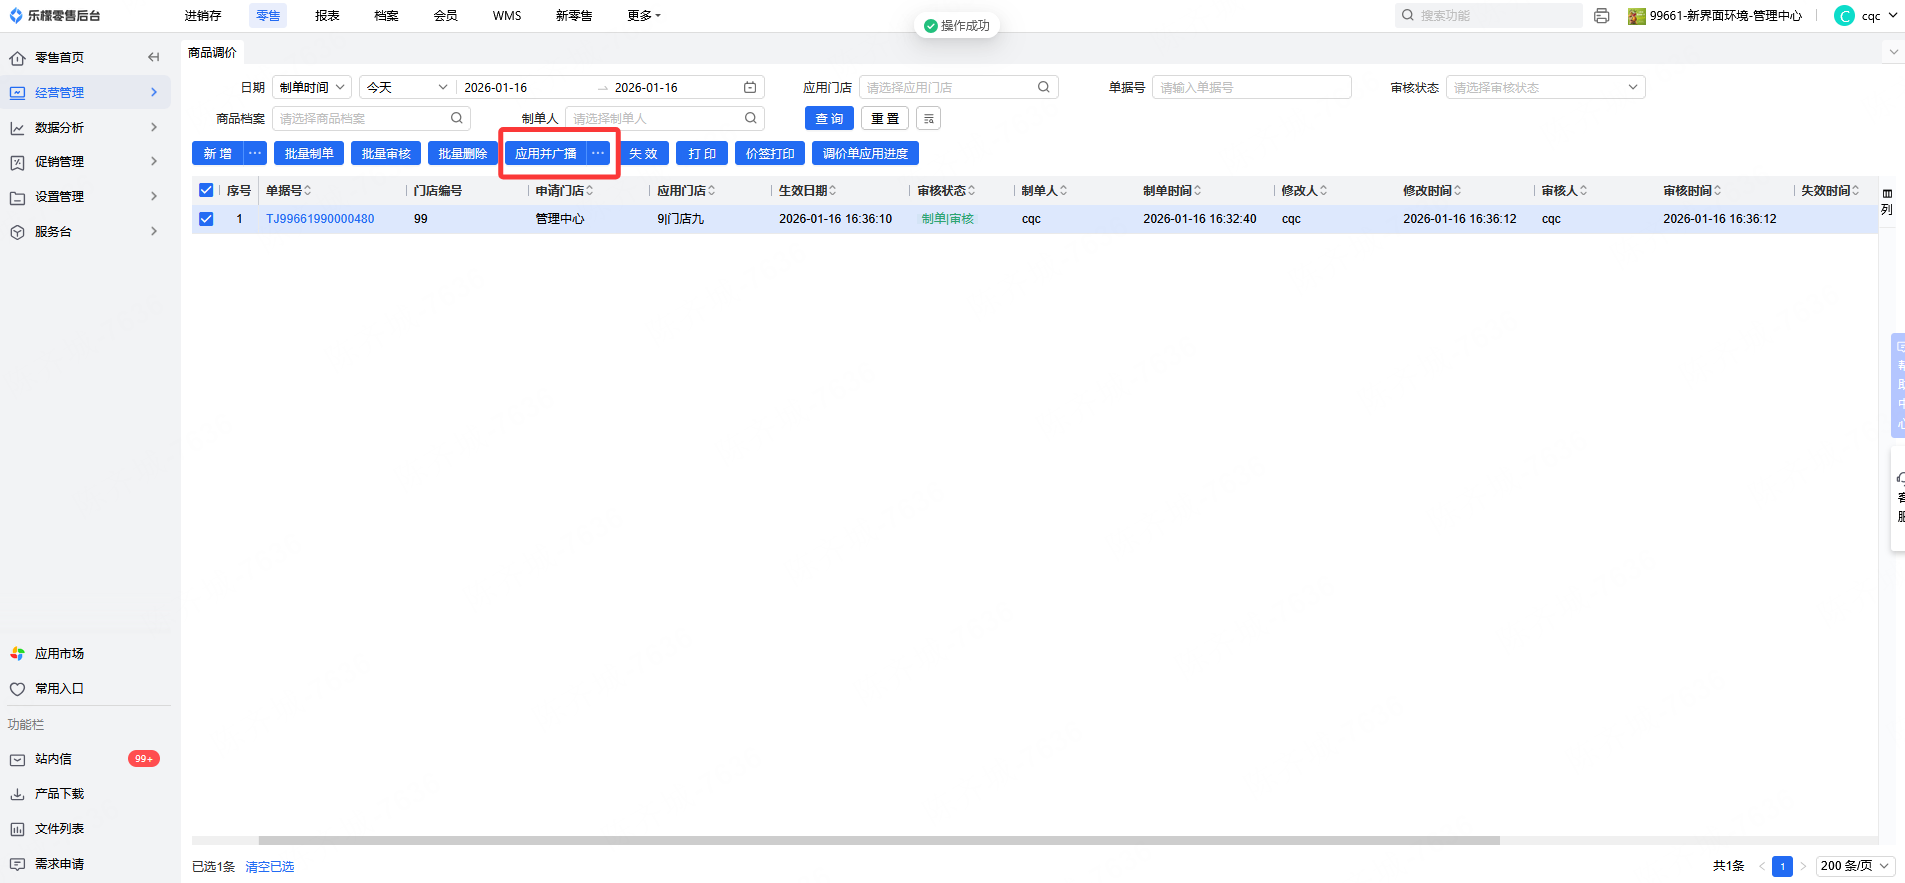Open the 制单时间 date type dropdown
Screen dimensions: 1905x883
pos(312,88)
